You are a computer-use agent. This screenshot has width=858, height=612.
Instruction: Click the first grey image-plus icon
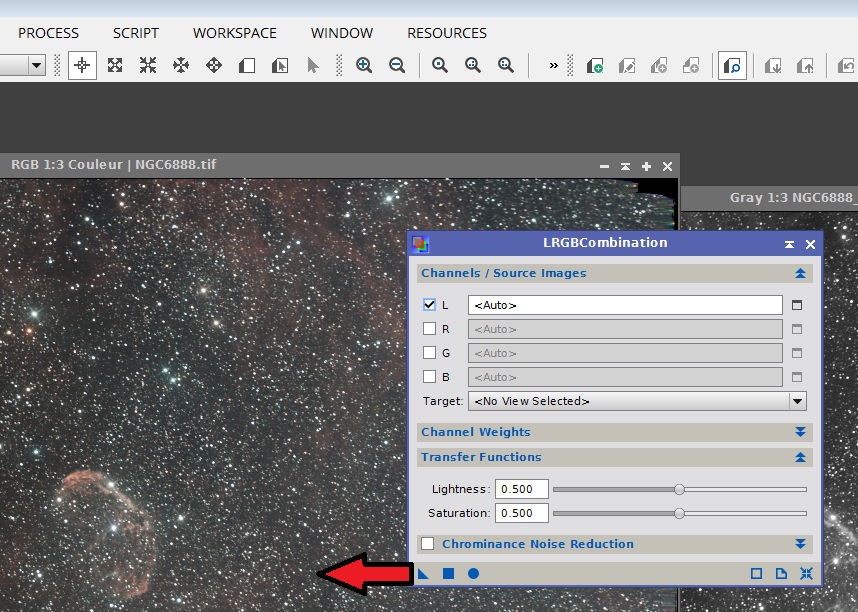coord(659,66)
